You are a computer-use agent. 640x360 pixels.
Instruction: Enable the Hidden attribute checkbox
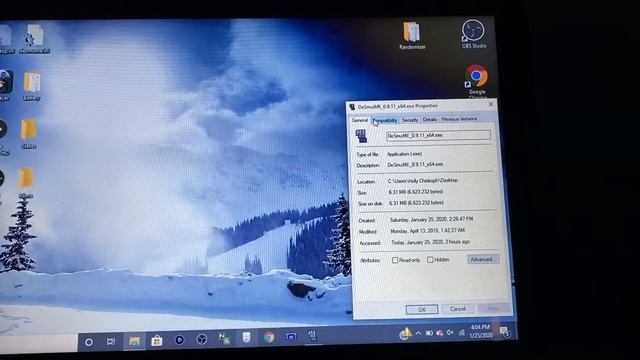pyautogui.click(x=430, y=260)
